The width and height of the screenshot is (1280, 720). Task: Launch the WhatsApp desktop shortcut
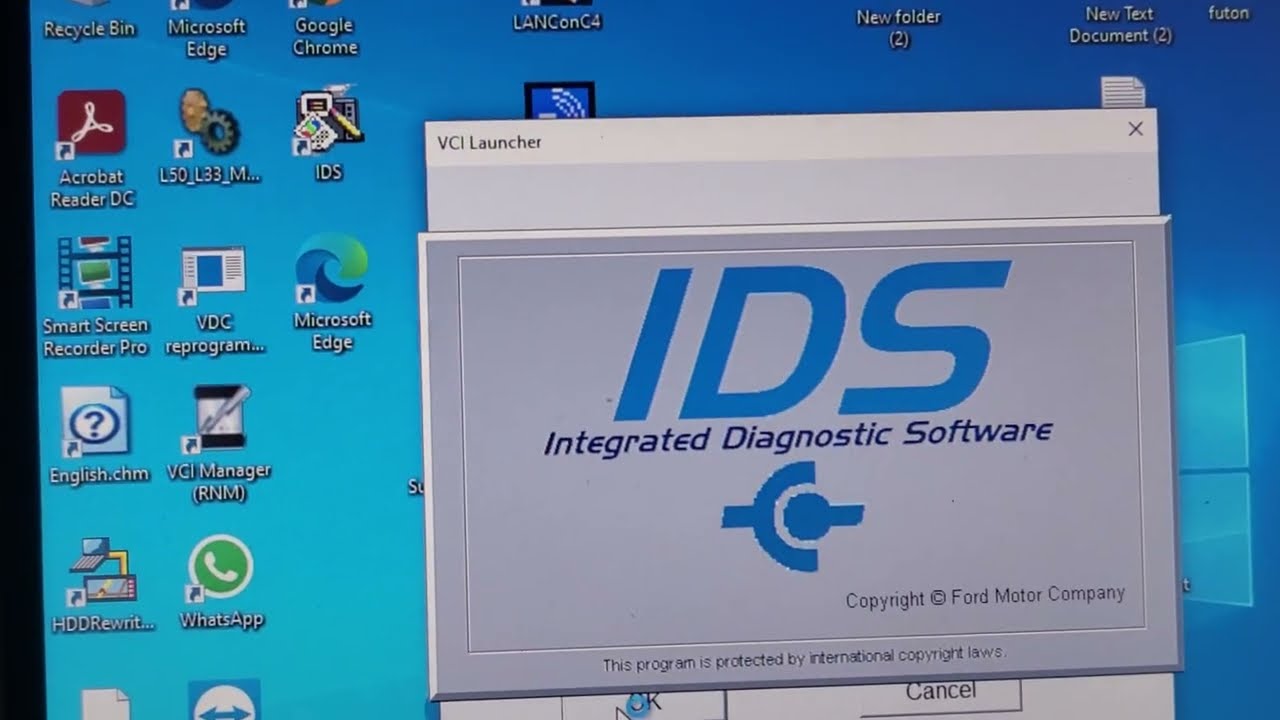tap(221, 582)
